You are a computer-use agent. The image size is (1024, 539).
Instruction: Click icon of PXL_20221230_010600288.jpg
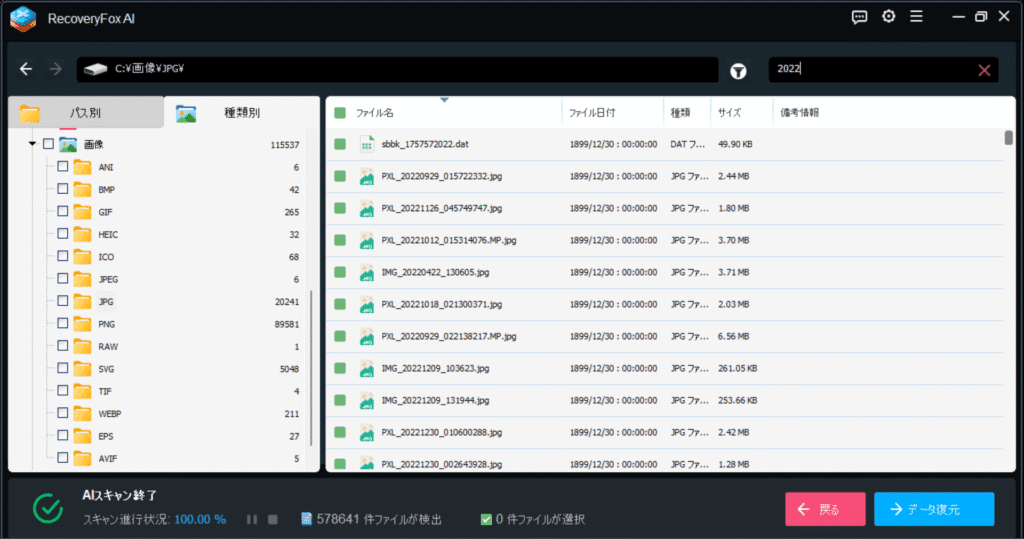[367, 433]
